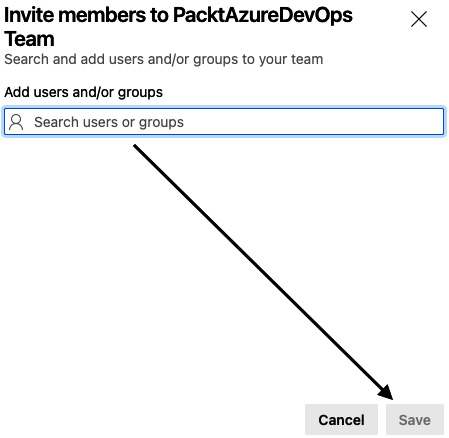This screenshot has height=438, width=449.
Task: Click the dialog title 'Invite members to PacktAzureDevOps'
Action: 178,15
